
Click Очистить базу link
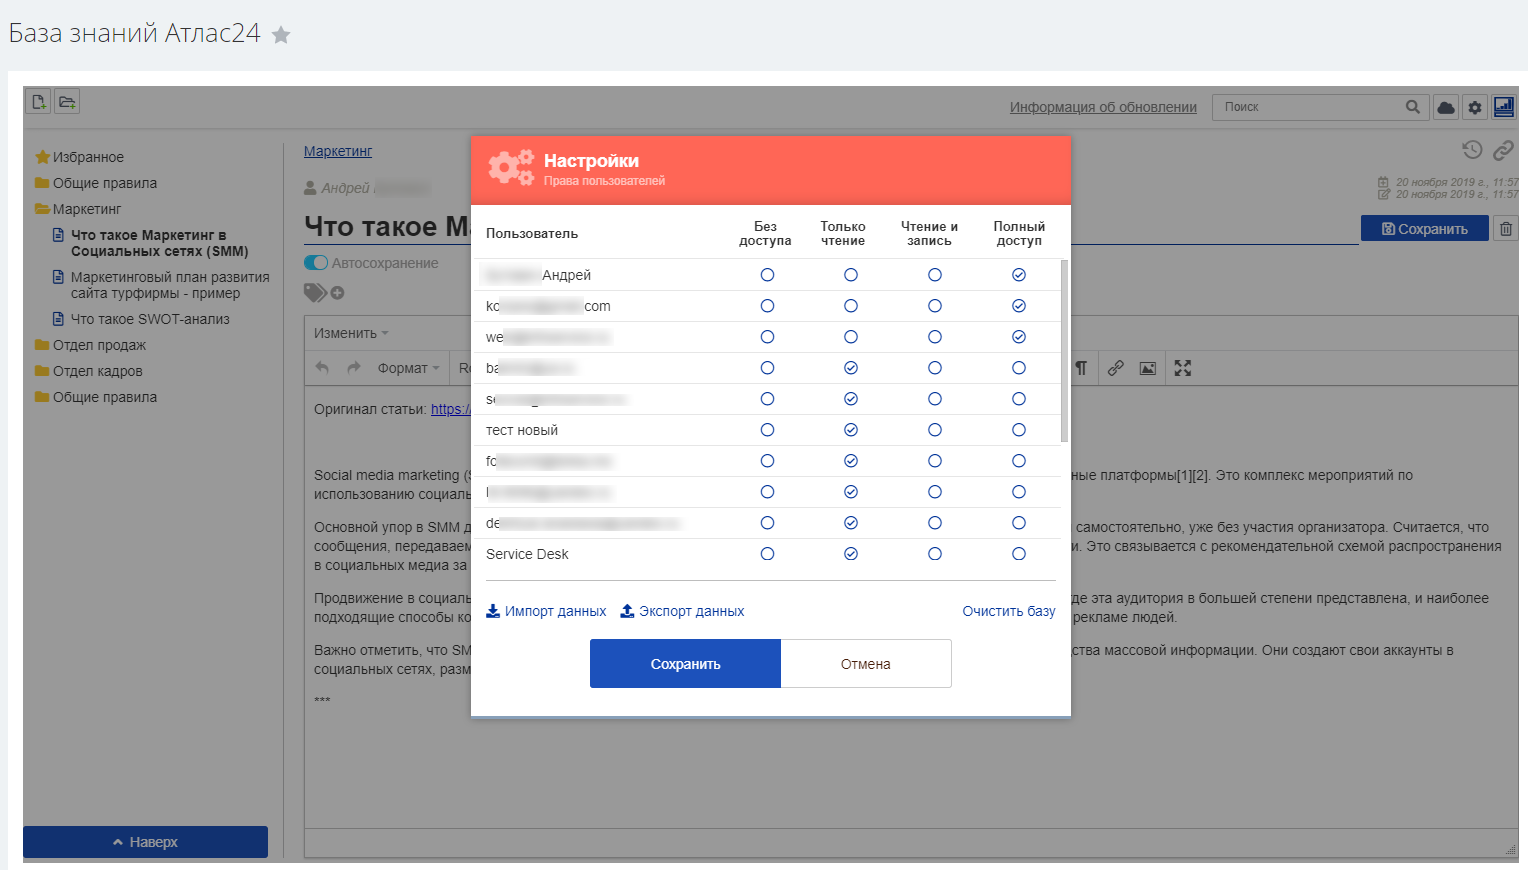[x=1008, y=611]
